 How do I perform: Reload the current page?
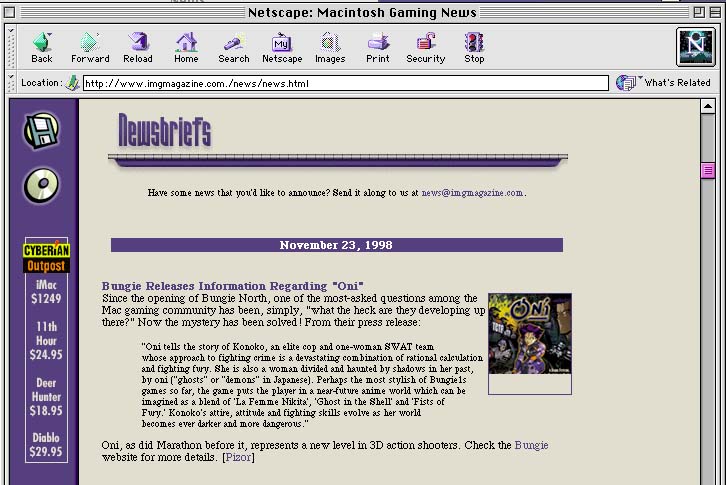(x=138, y=47)
